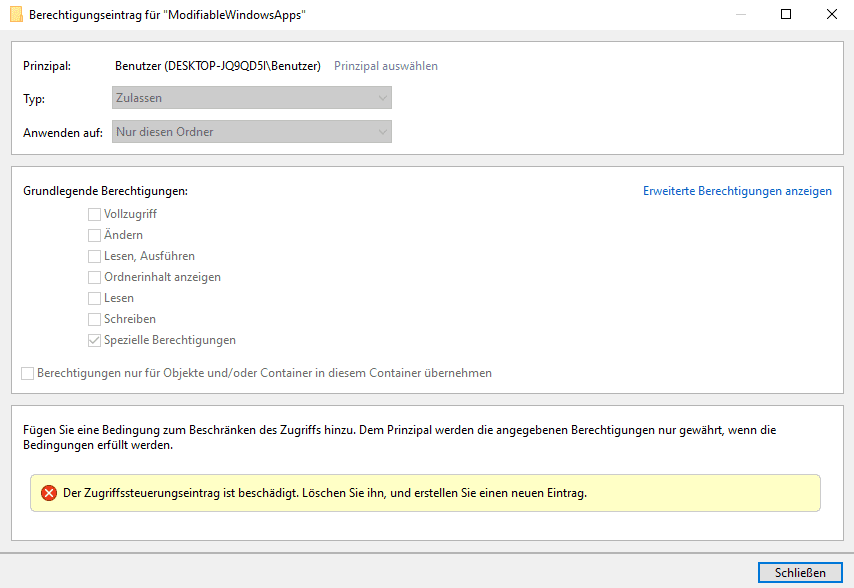Click the damaged access entry warning message
The width and height of the screenshot is (854, 588).
pos(325,493)
